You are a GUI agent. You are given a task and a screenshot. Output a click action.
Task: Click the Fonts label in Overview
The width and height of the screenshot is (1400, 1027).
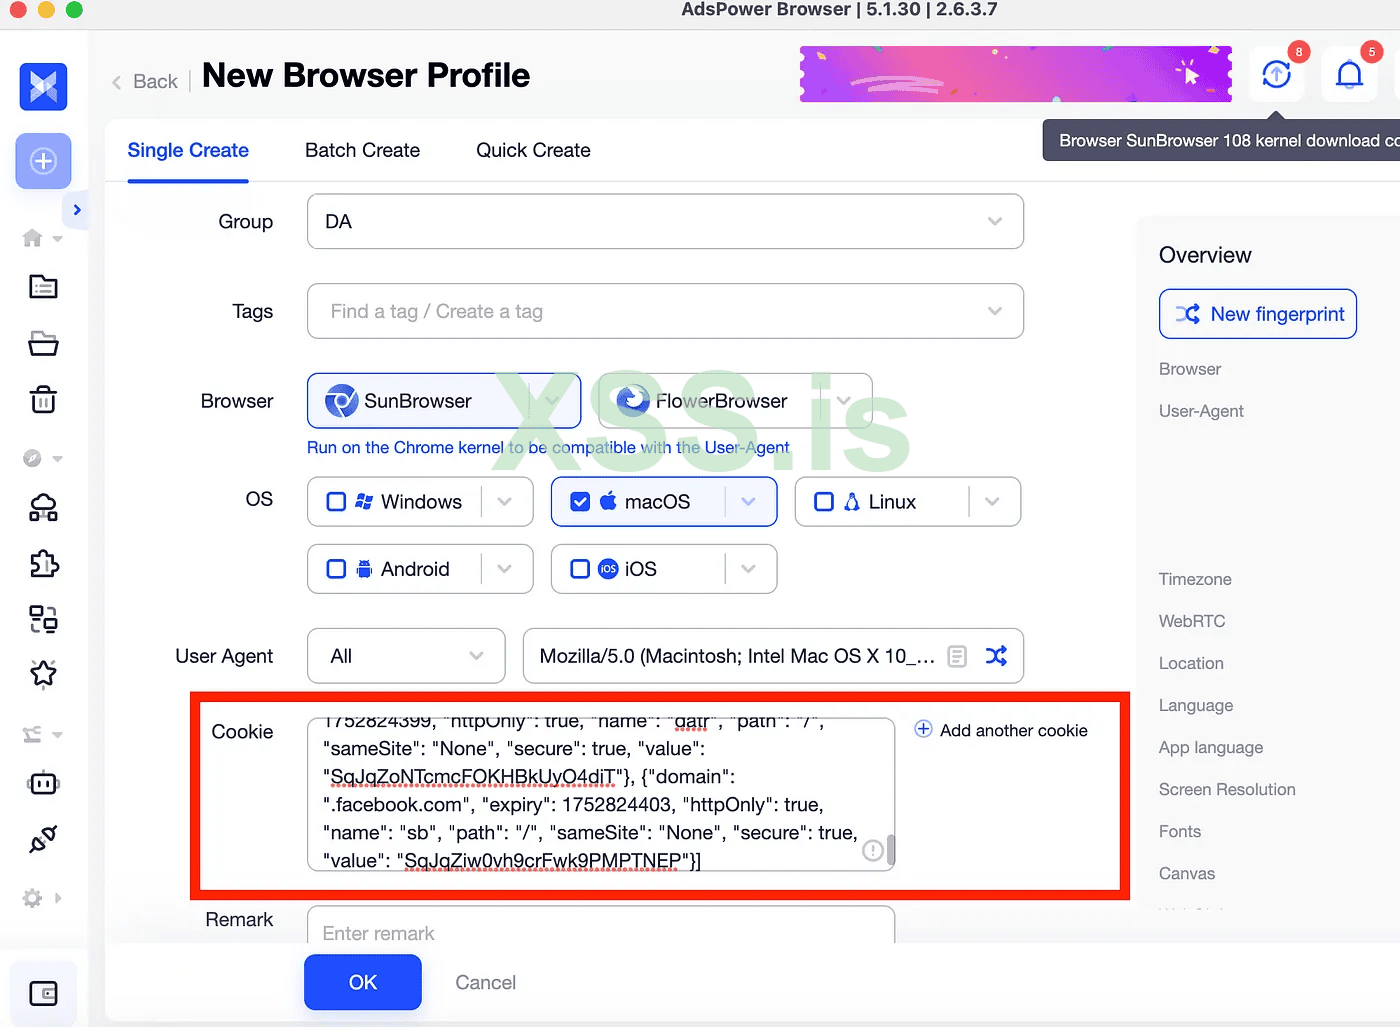click(1180, 831)
